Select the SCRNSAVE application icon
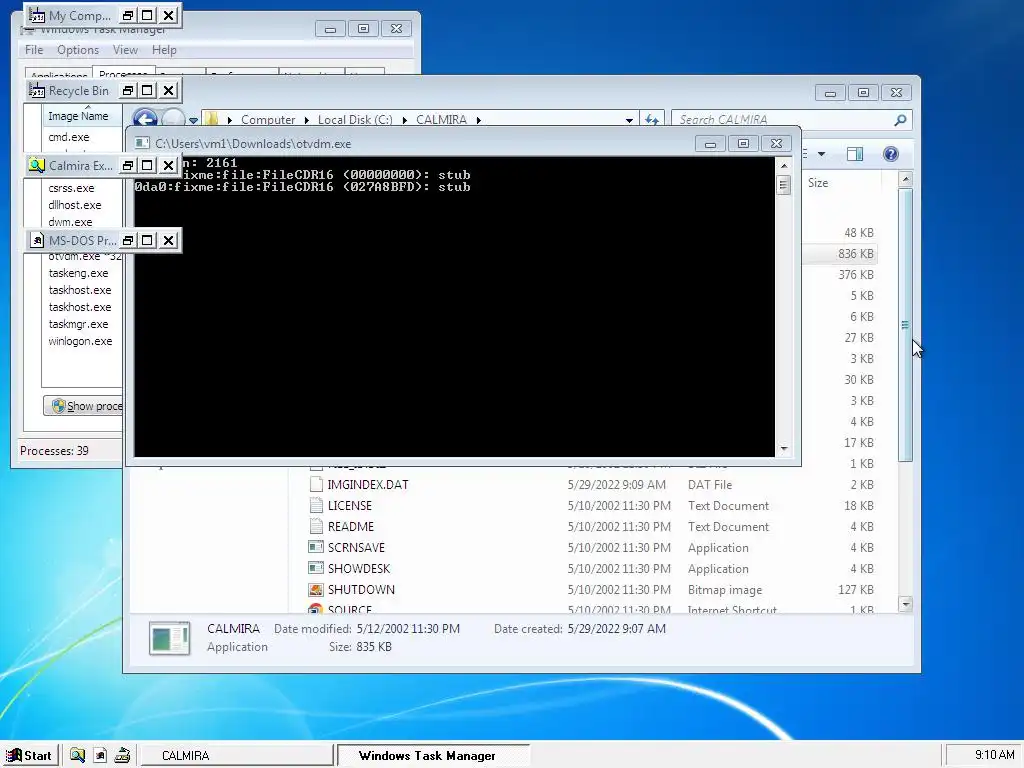Viewport: 1024px width, 768px height. point(316,547)
